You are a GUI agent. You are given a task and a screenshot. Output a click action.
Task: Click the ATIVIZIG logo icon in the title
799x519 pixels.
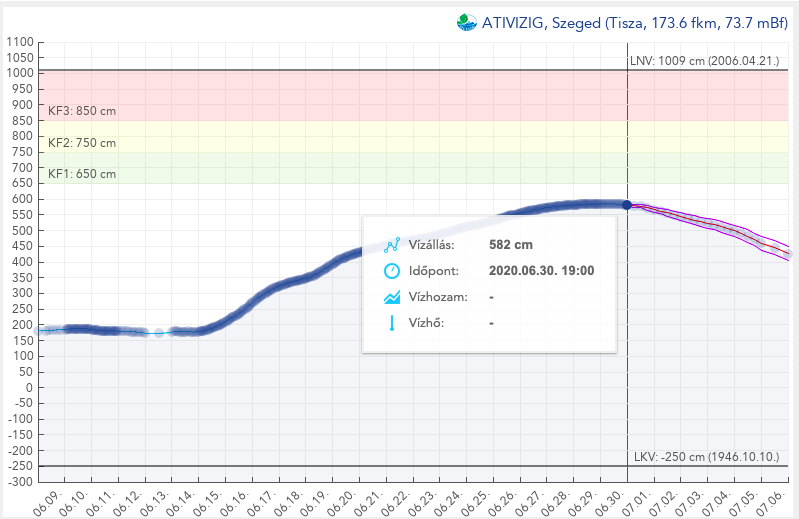(x=467, y=21)
